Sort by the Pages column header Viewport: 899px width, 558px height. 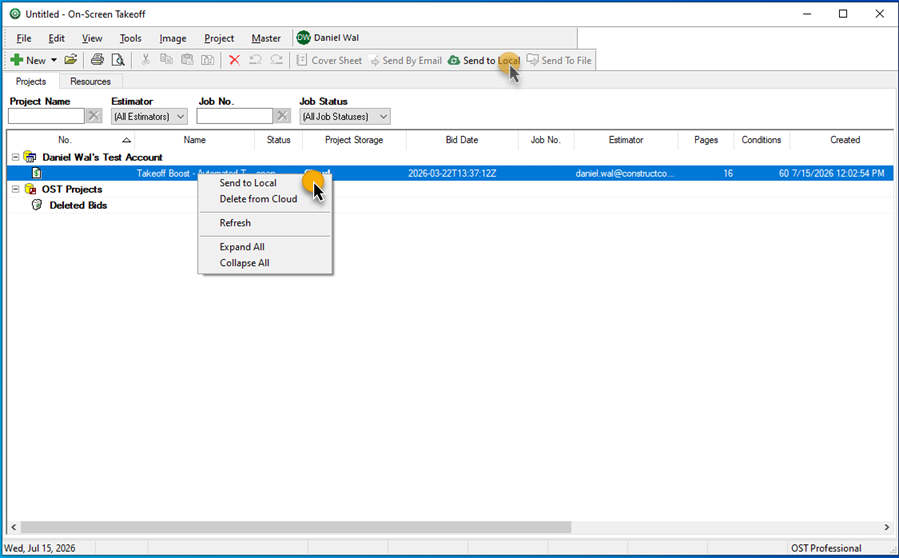pyautogui.click(x=706, y=140)
